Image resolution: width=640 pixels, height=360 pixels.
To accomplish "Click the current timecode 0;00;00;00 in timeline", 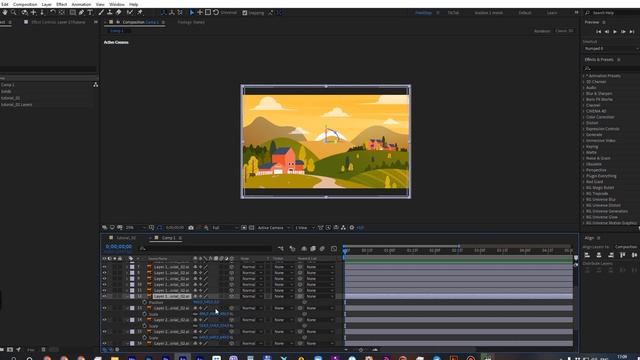I will pos(119,247).
